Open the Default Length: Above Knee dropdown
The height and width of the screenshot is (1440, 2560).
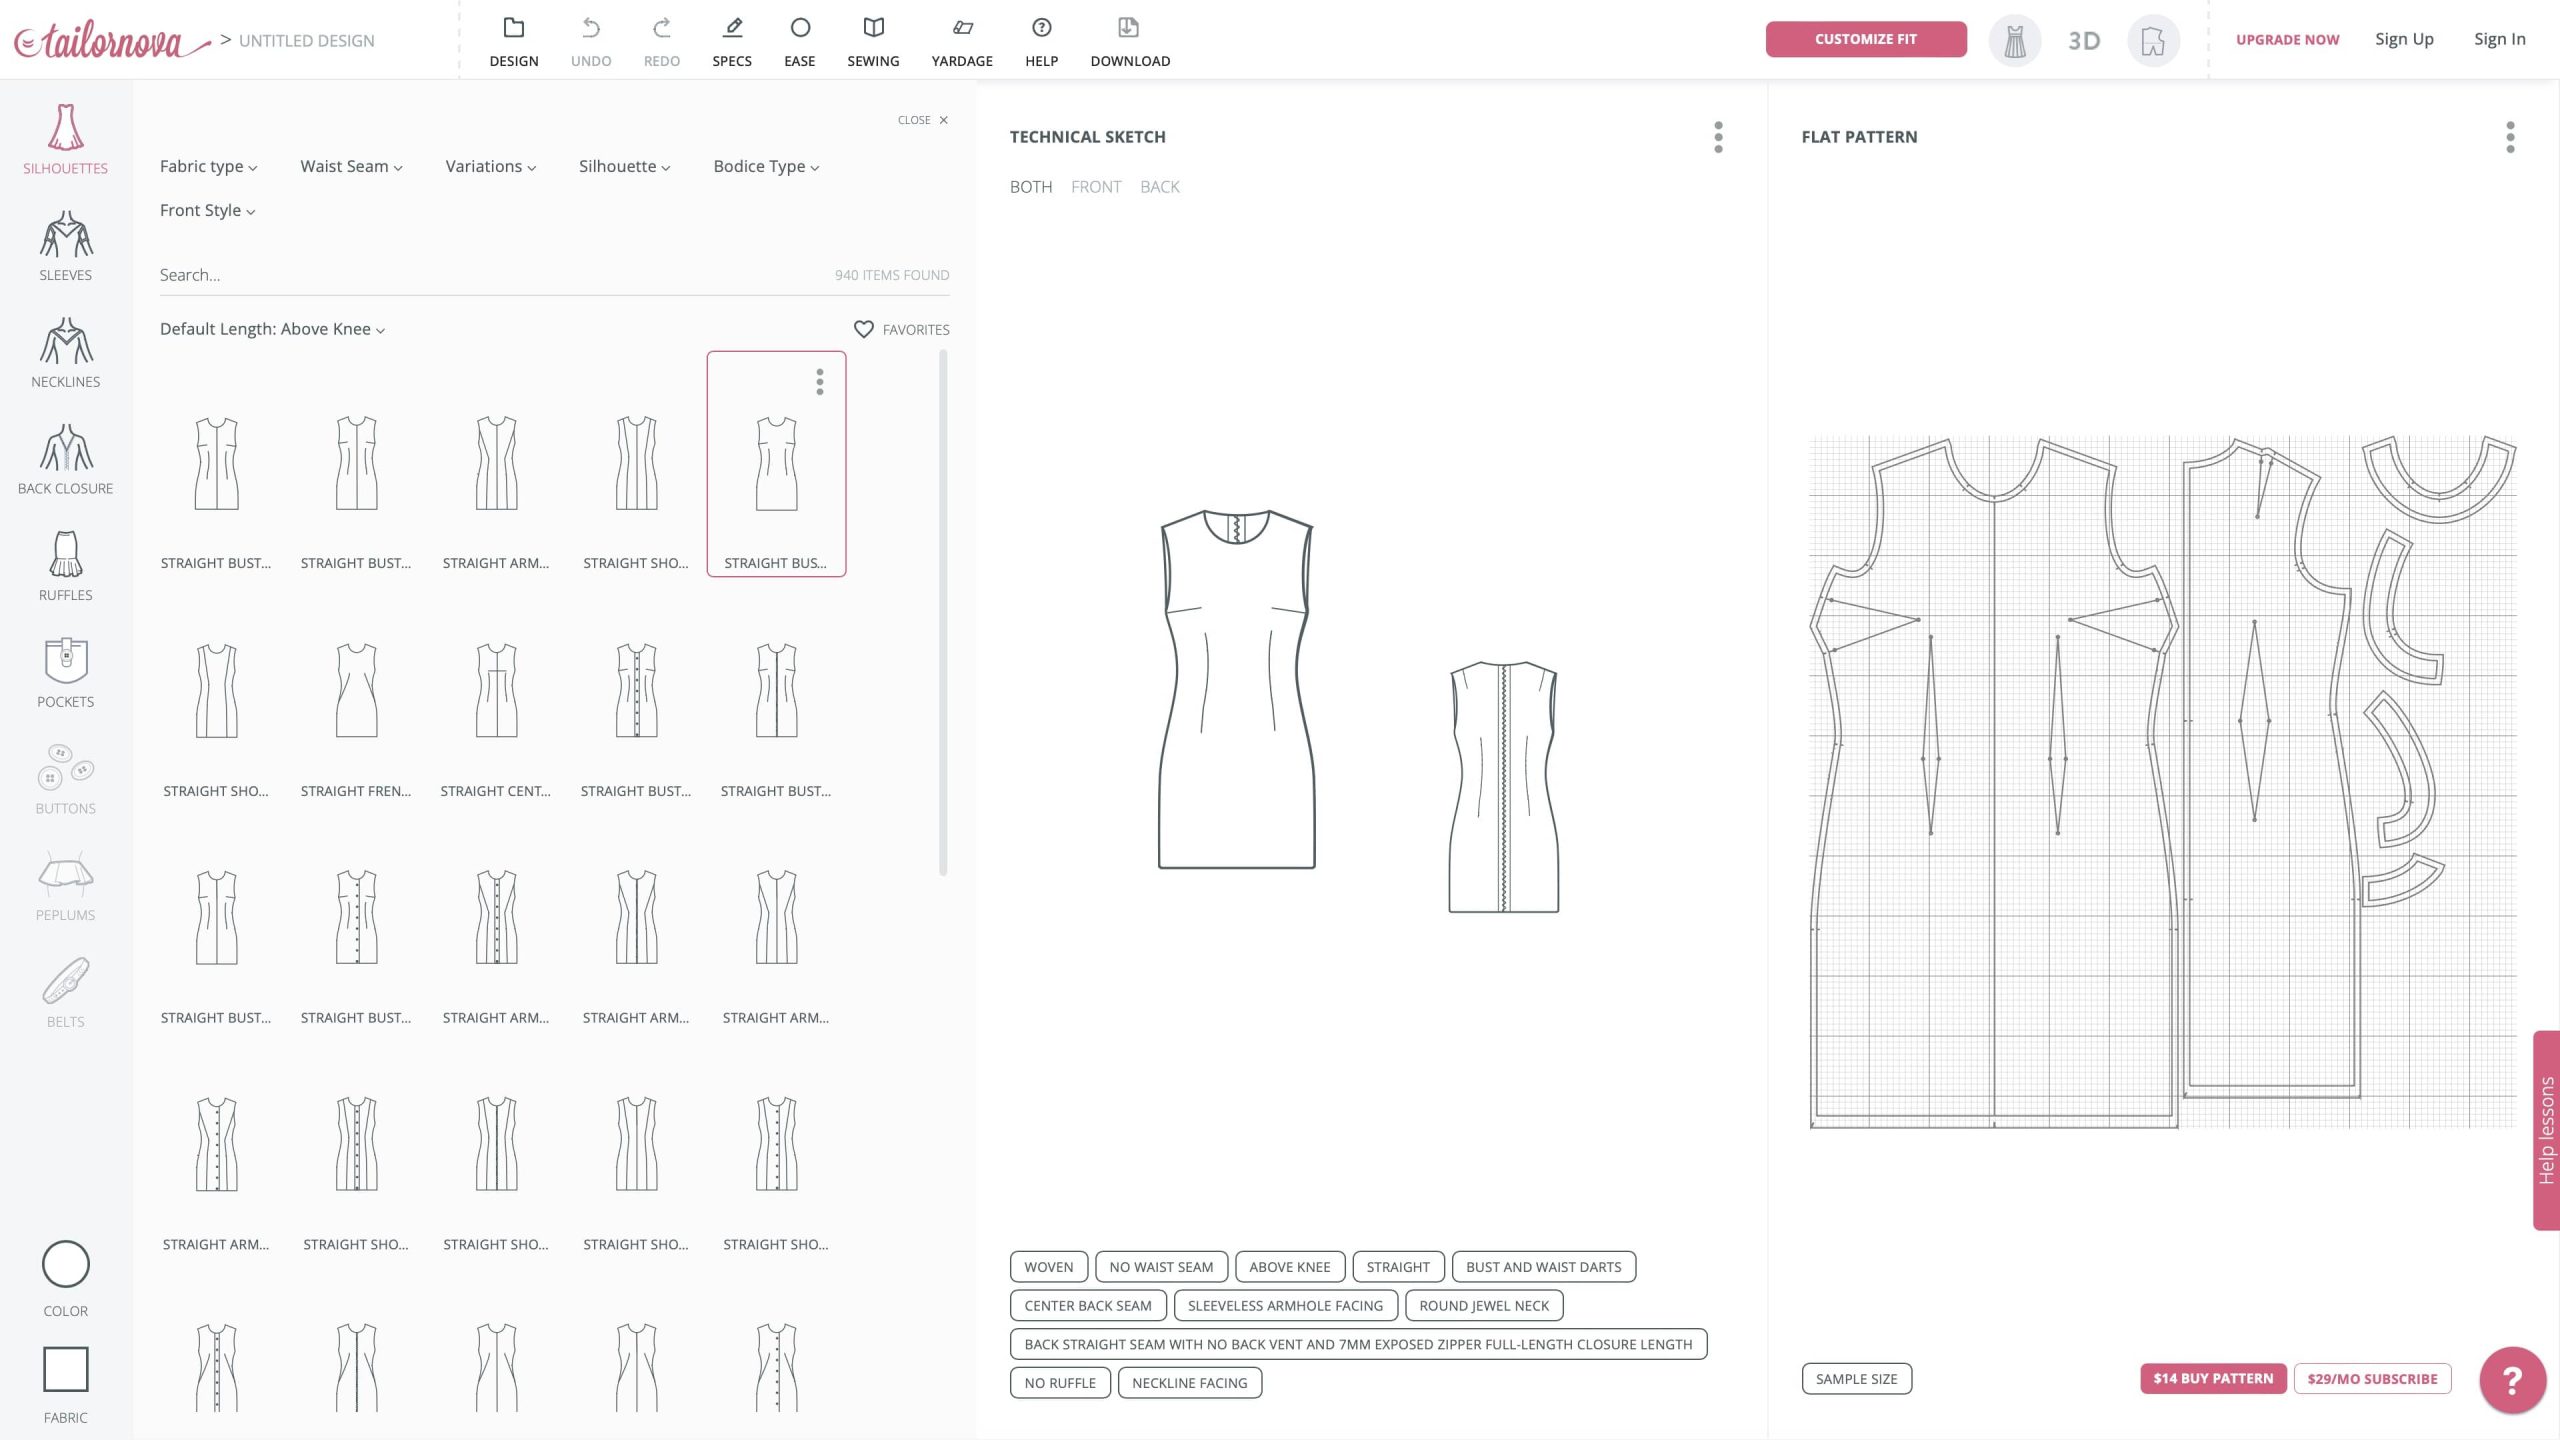pos(272,329)
